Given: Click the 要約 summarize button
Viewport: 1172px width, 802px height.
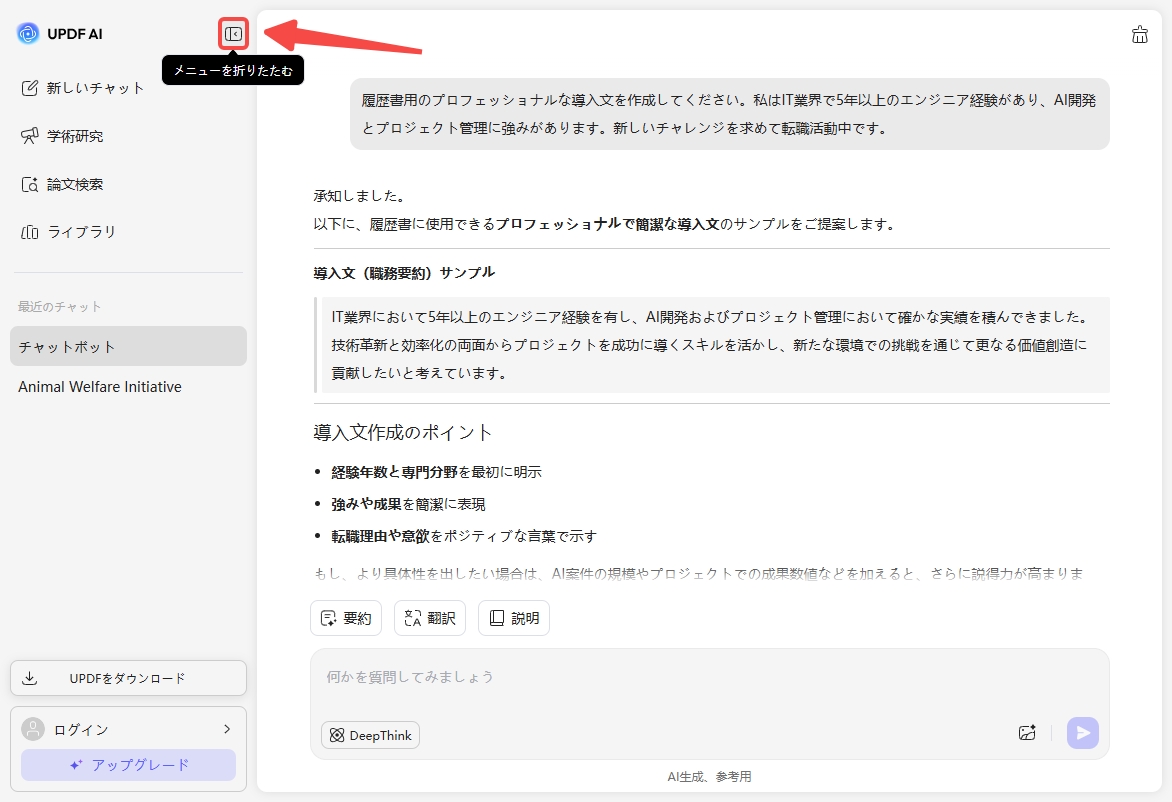Looking at the screenshot, I should coord(346,618).
